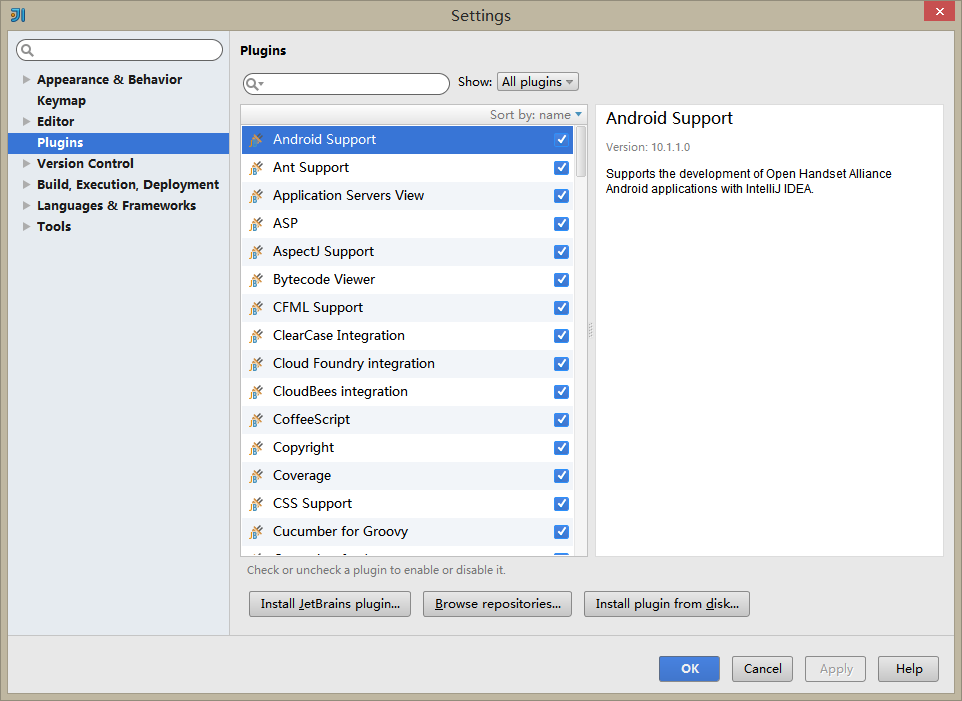The height and width of the screenshot is (701, 962).
Task: Uncheck CFML Support plugin
Action: click(x=561, y=308)
